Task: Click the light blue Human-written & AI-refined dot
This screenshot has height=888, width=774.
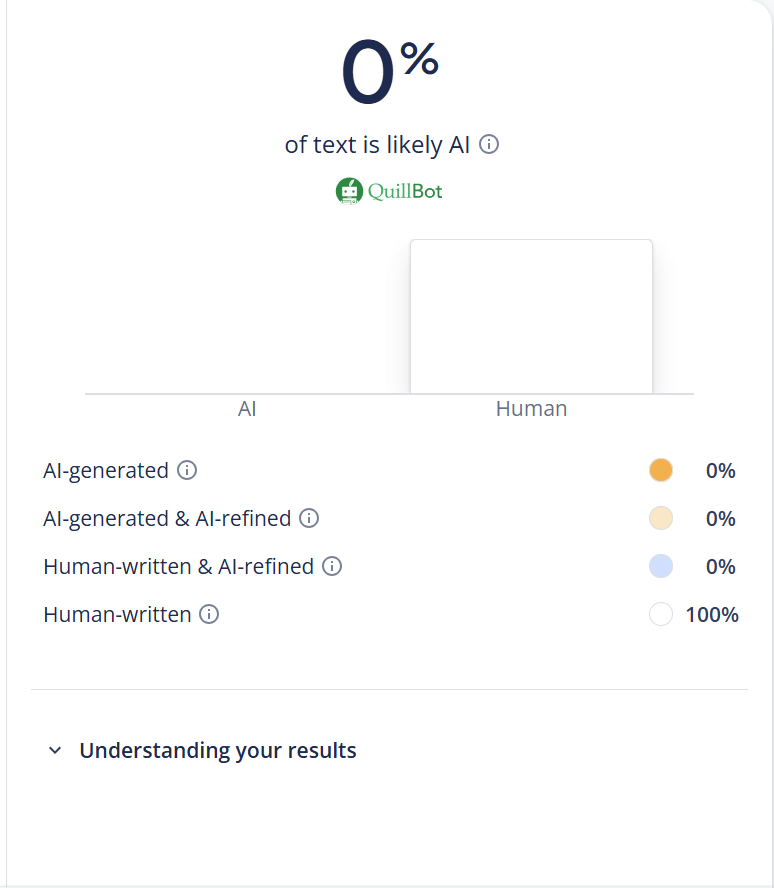Action: tap(661, 566)
